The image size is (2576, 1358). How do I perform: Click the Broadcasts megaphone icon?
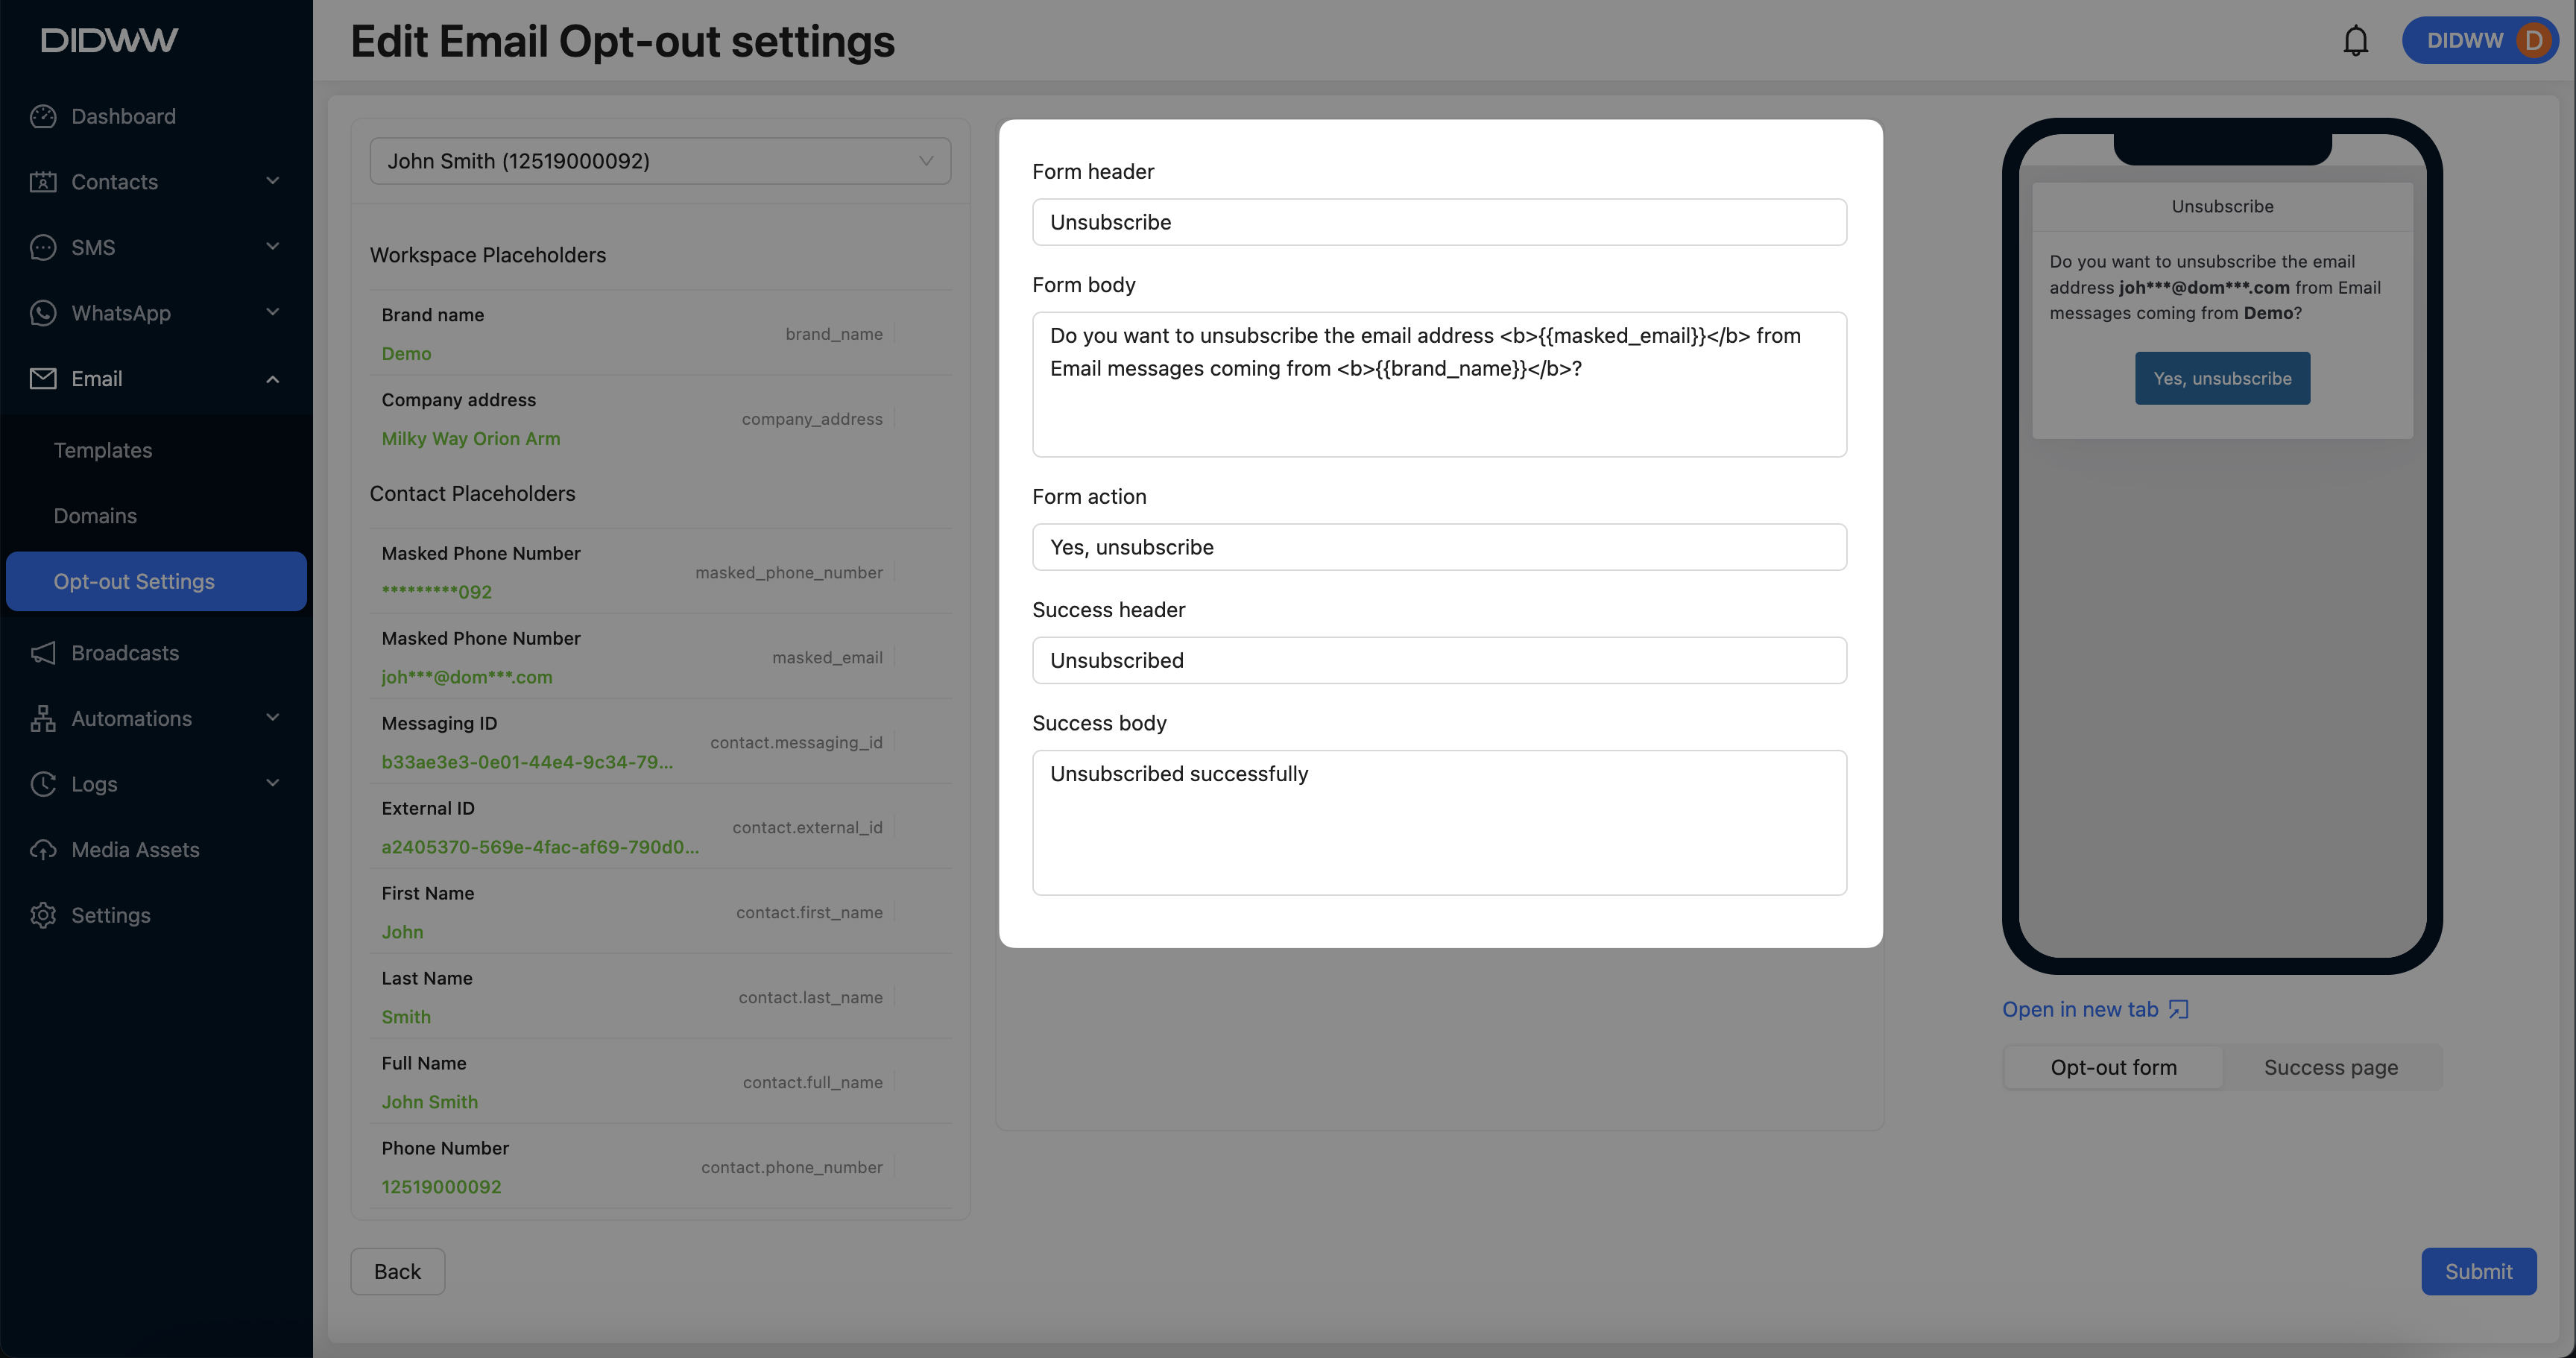point(43,653)
